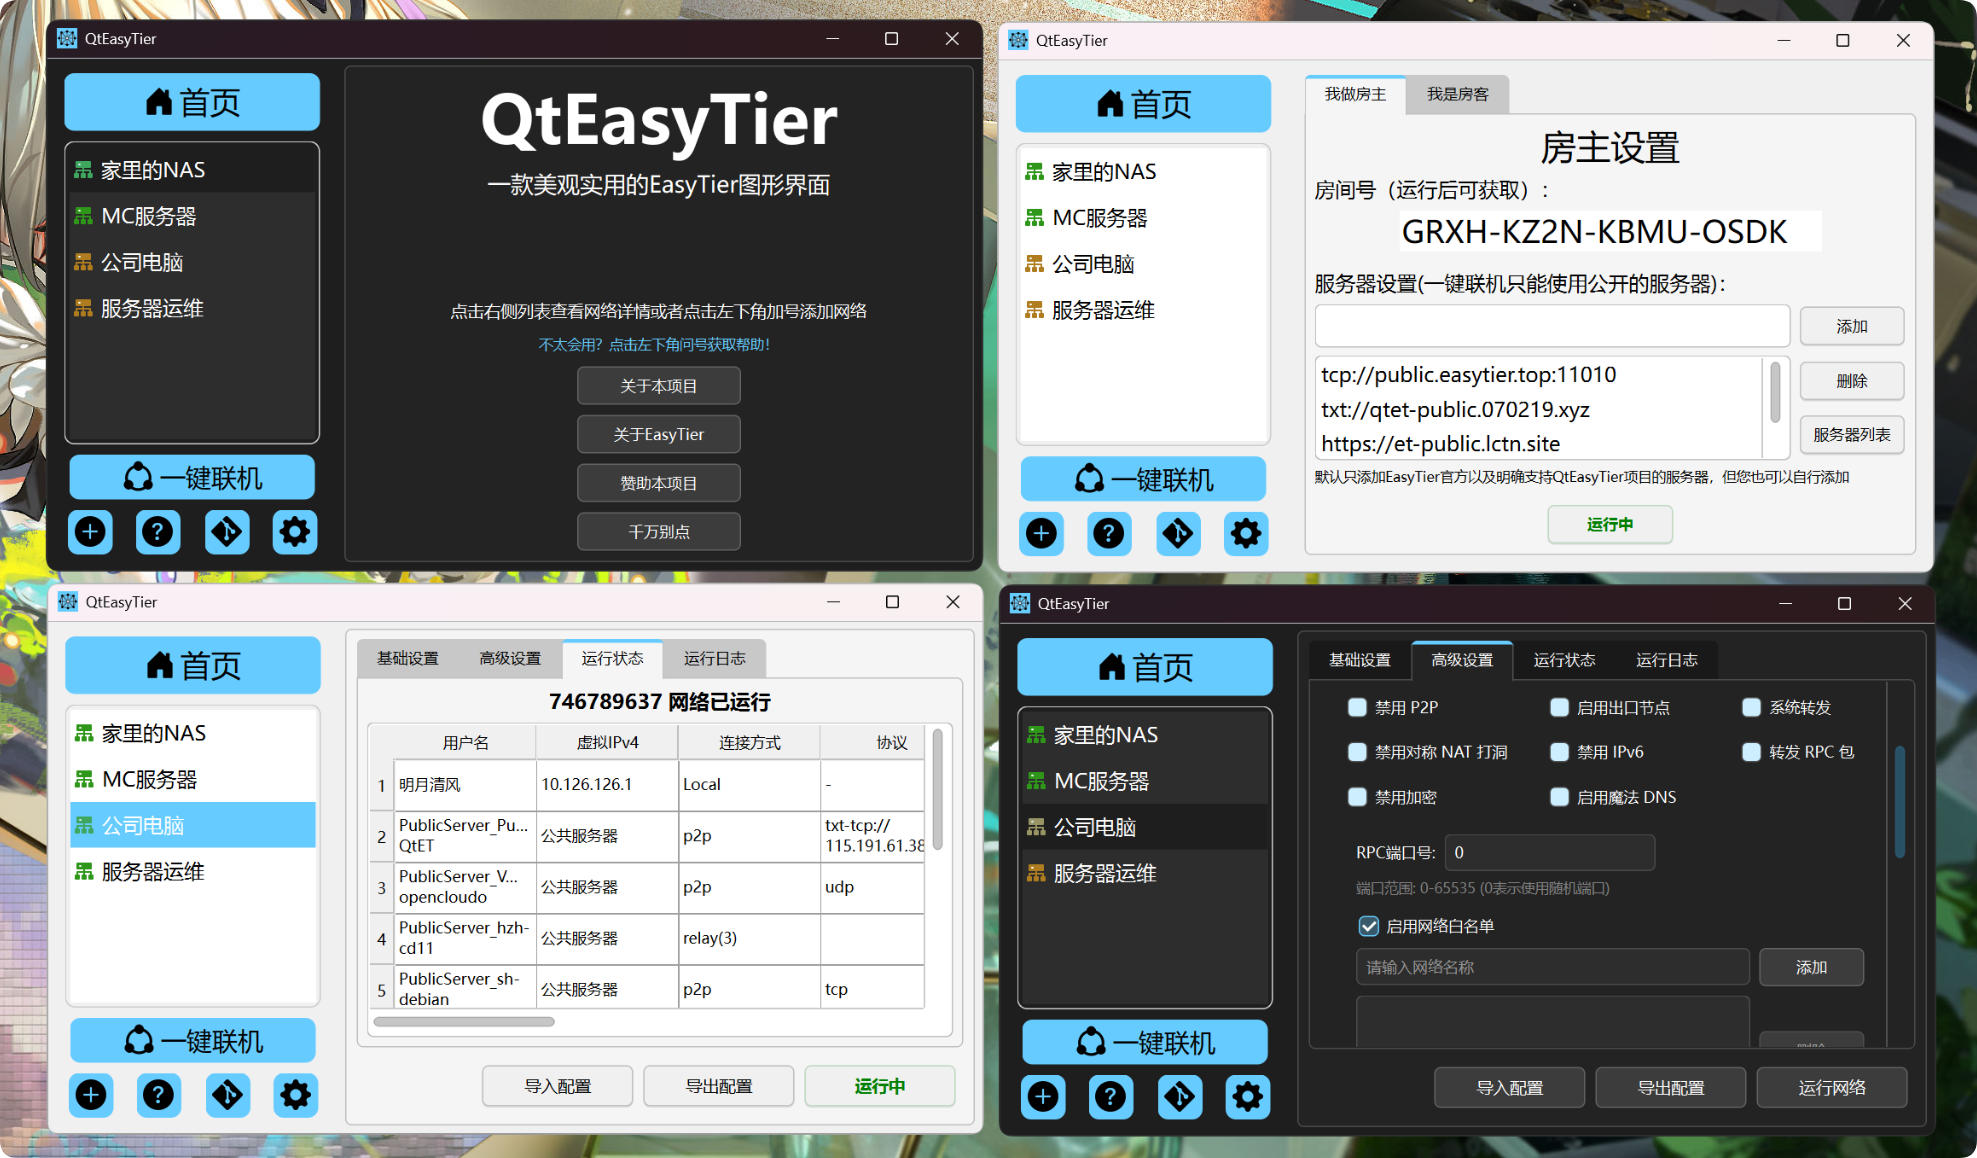Open help question icon in top-right window

click(x=1109, y=534)
